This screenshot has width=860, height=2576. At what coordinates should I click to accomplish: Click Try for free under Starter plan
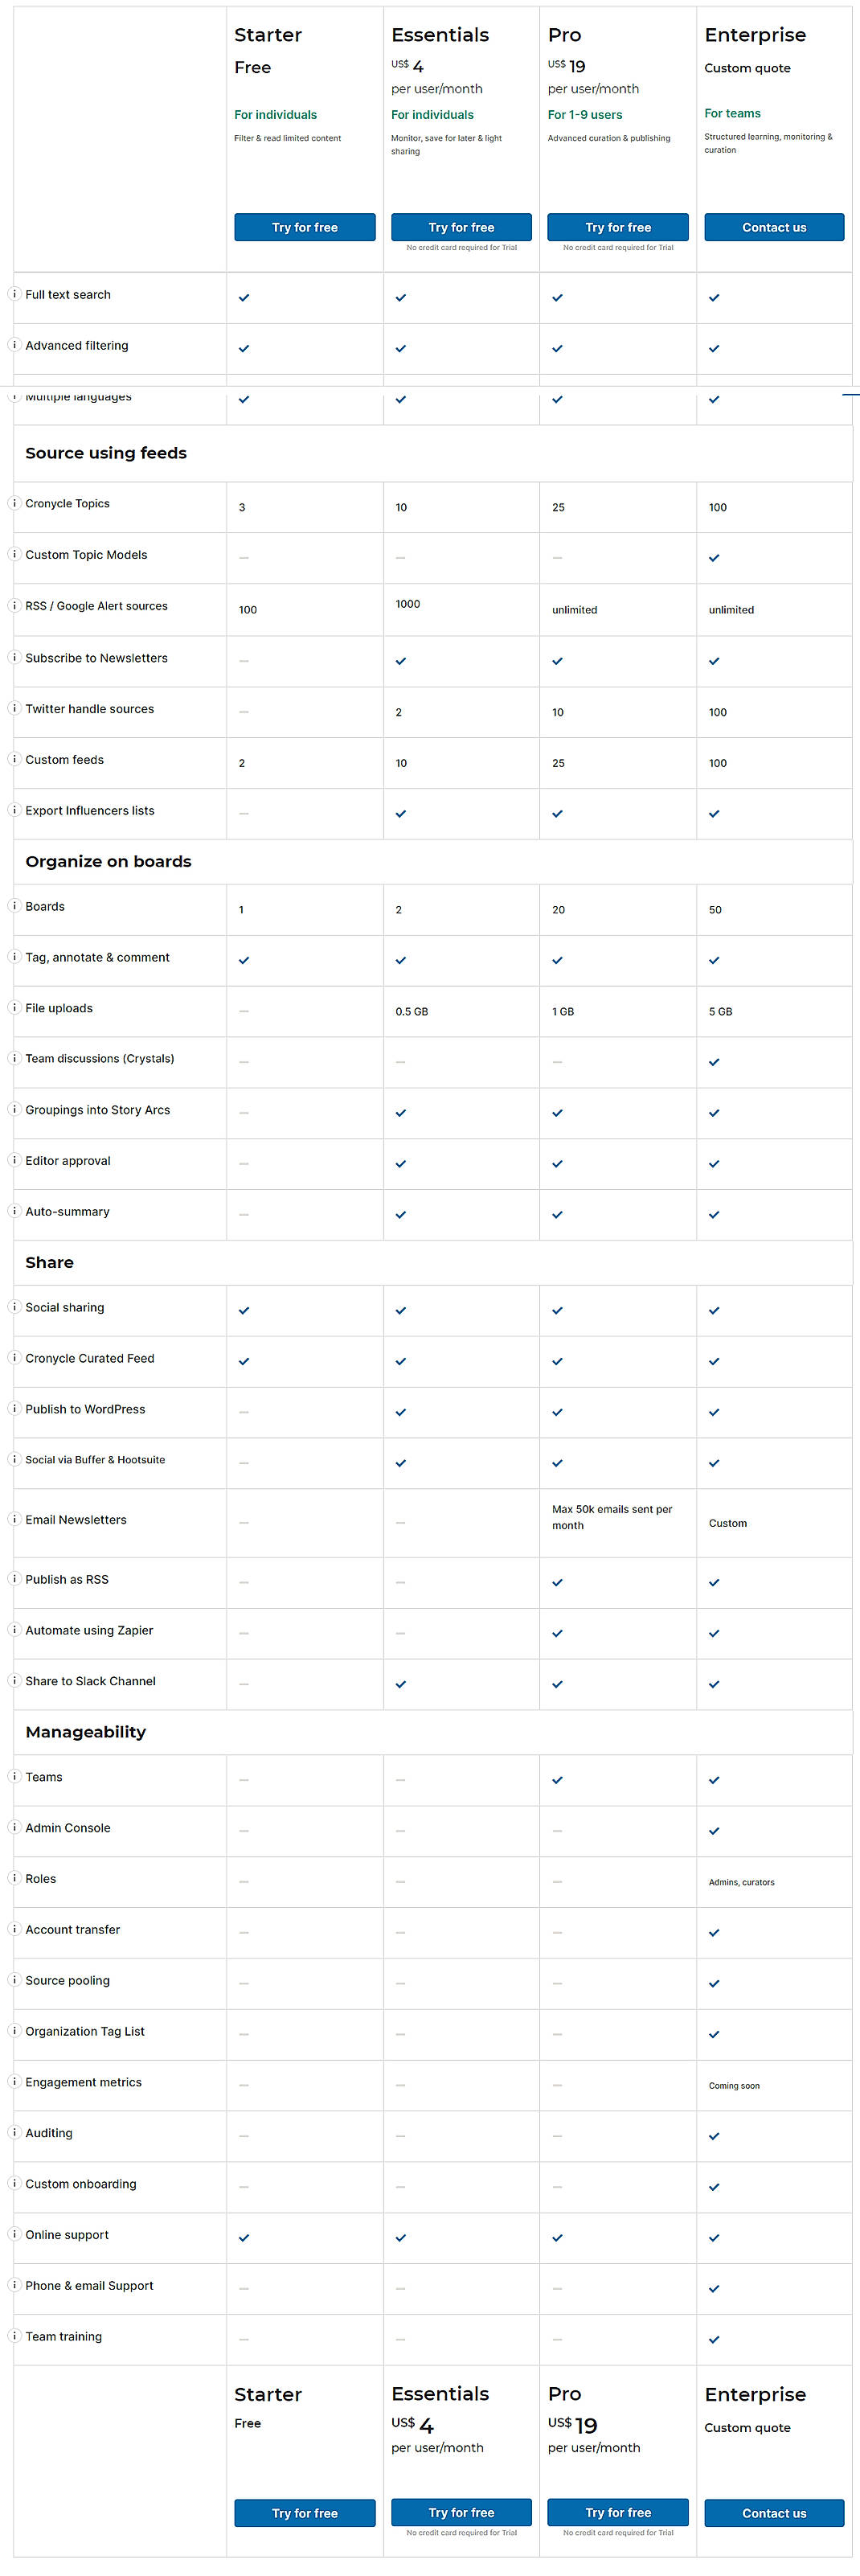304,227
